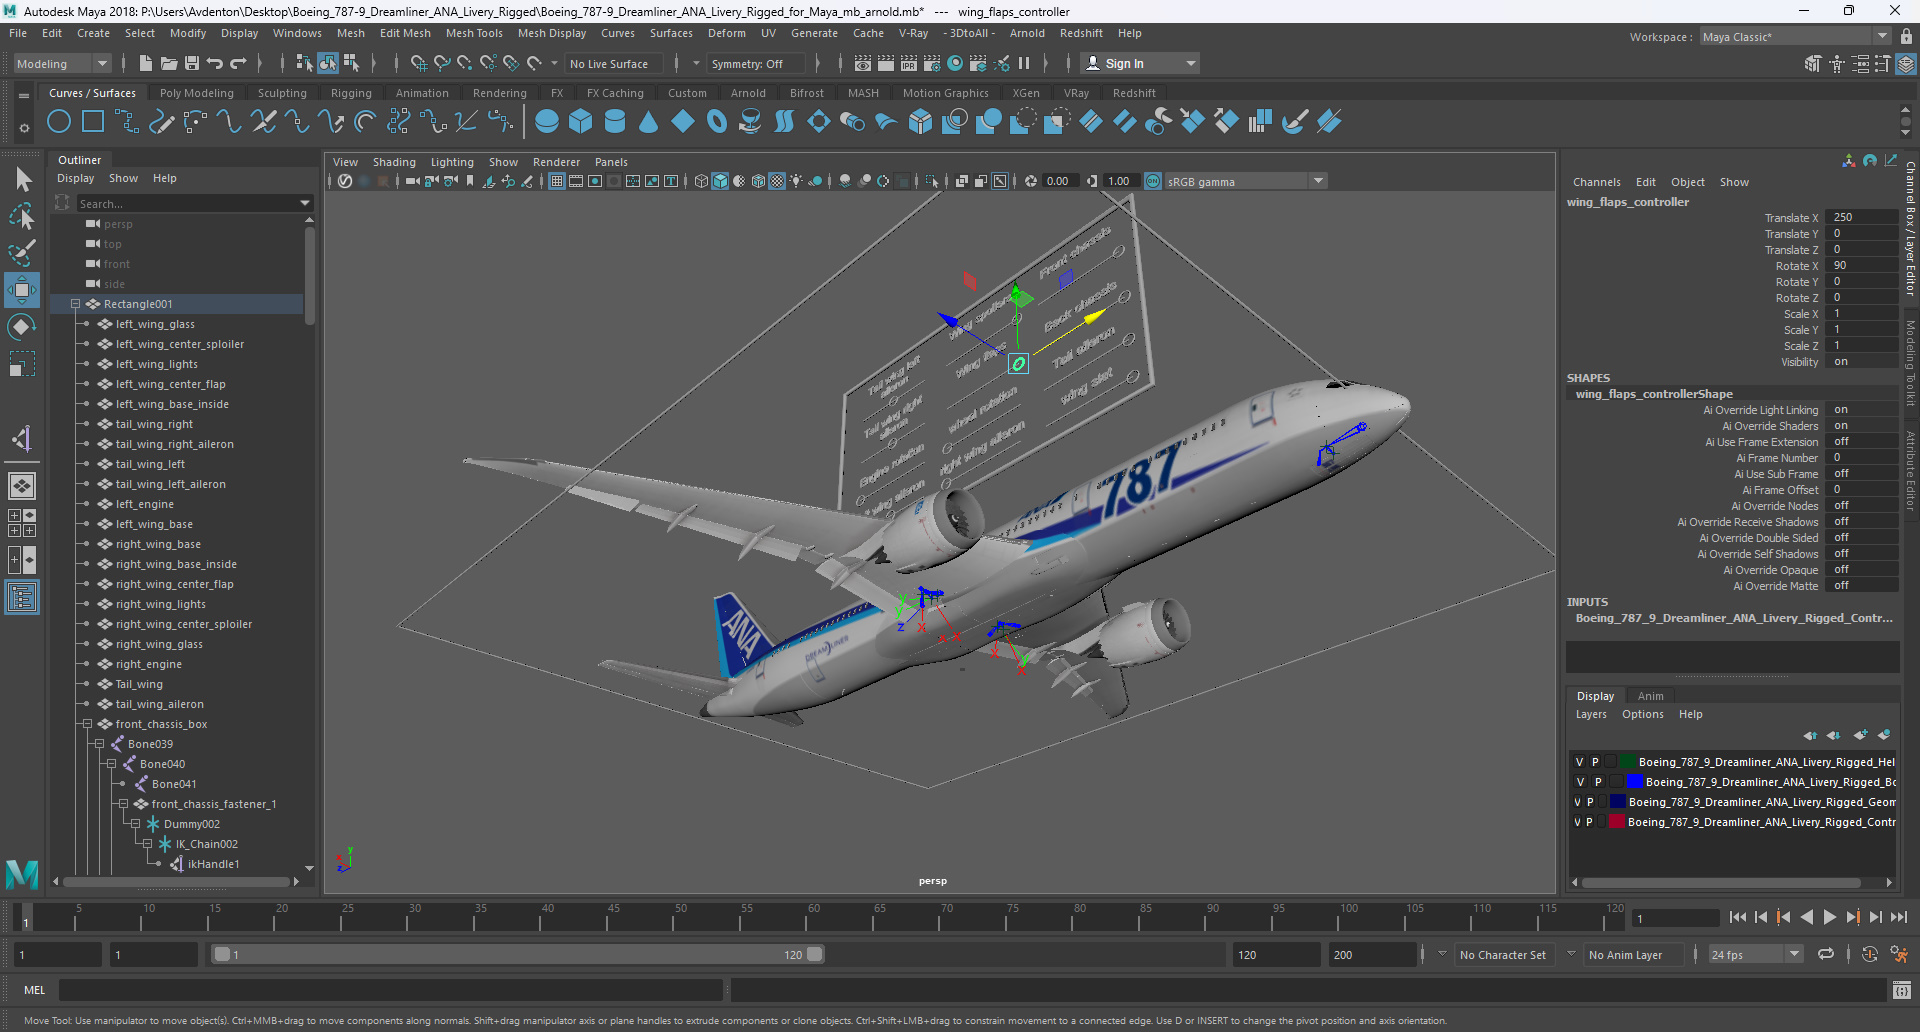
Task: Open the Mesh Tools menu
Action: (x=474, y=33)
